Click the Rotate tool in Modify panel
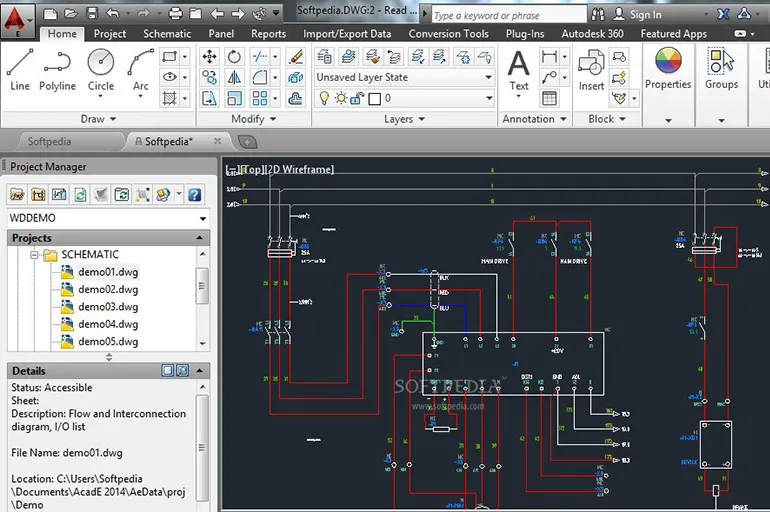 pos(234,56)
